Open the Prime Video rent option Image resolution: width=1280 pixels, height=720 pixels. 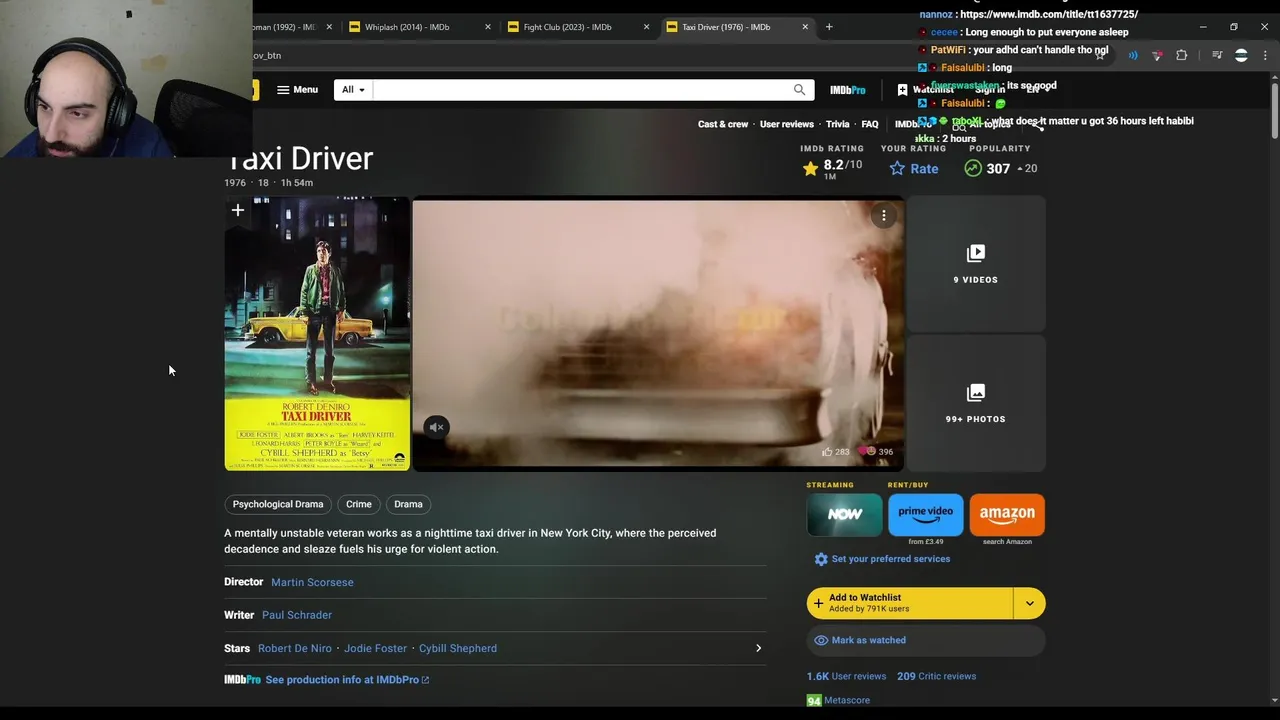pyautogui.click(x=926, y=515)
